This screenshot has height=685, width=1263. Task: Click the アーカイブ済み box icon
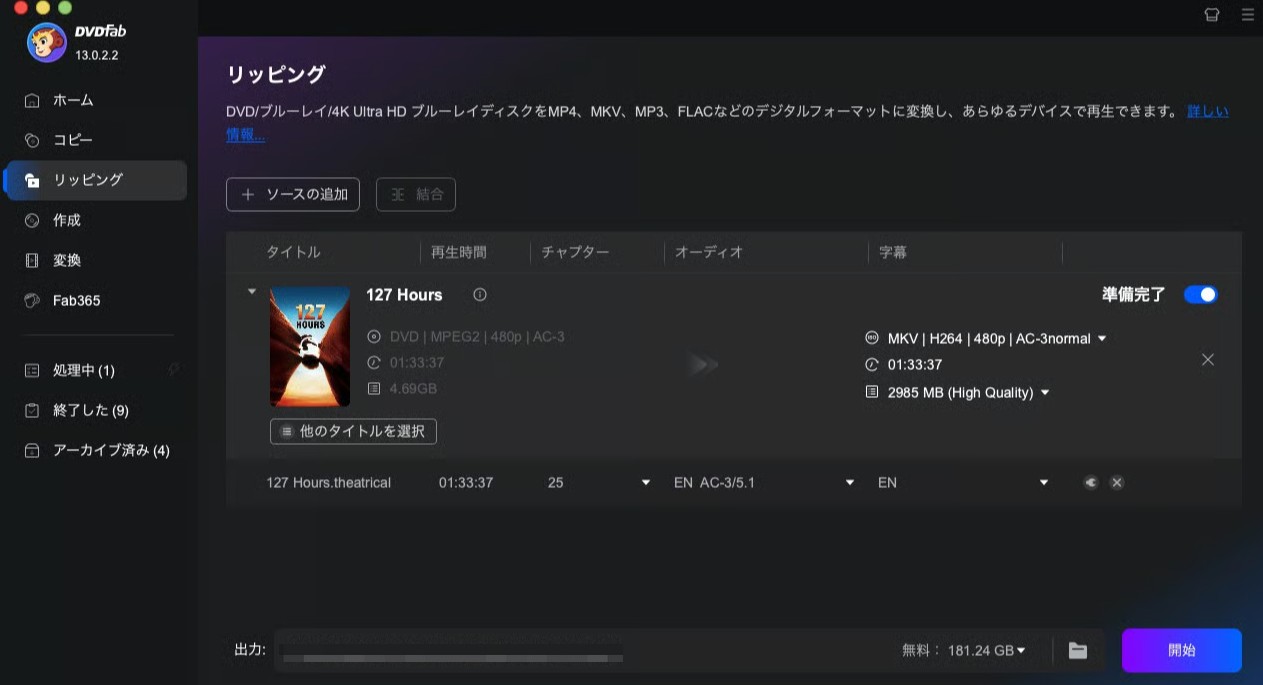[32, 450]
